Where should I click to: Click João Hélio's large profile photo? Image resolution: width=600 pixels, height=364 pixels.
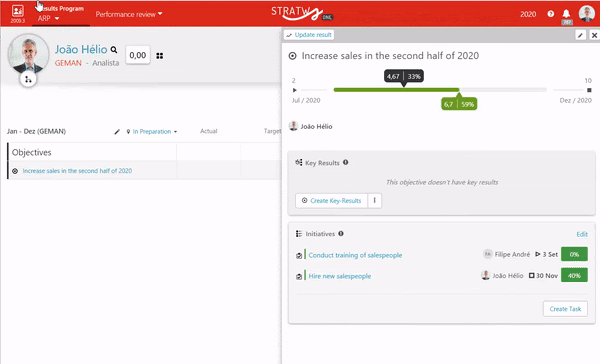pos(28,54)
